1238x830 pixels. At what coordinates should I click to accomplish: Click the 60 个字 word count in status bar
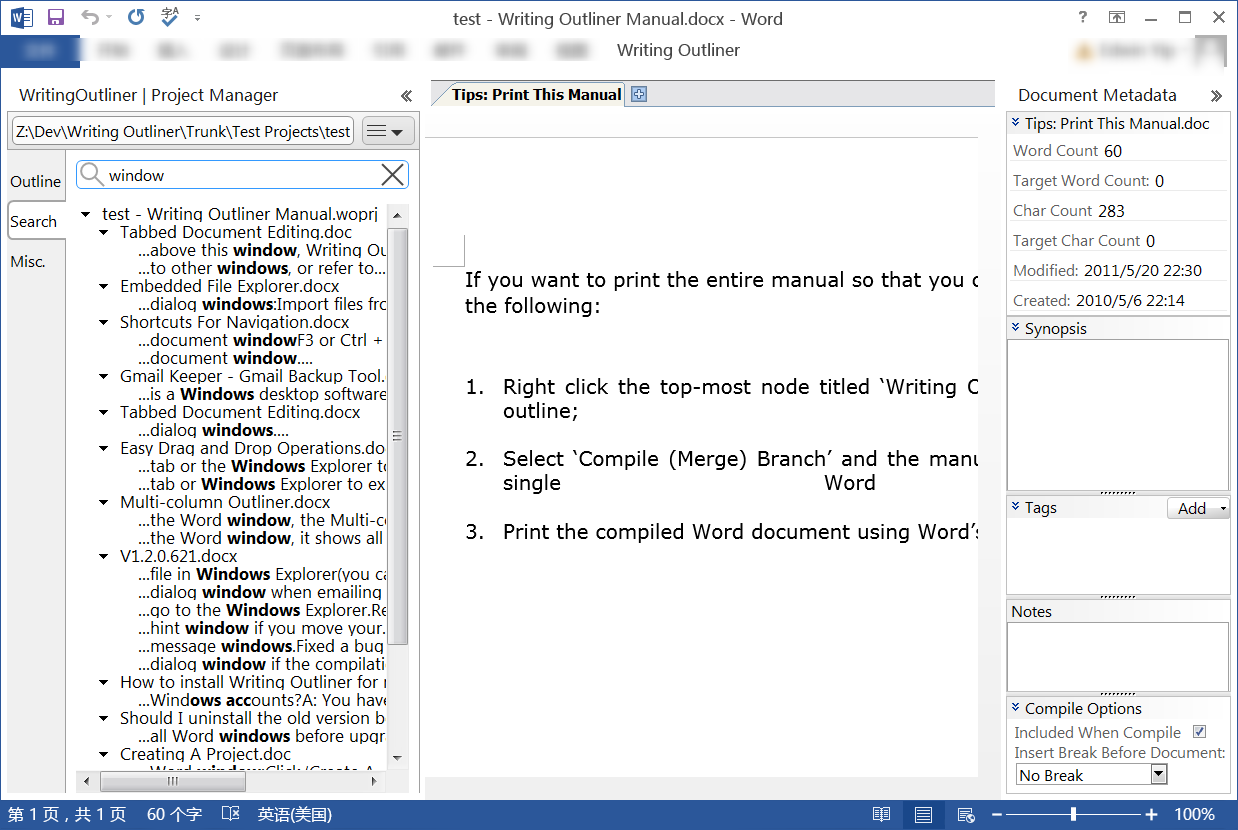click(x=174, y=815)
